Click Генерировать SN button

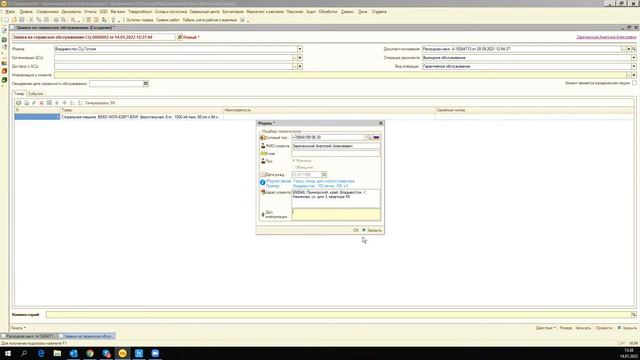[x=100, y=103]
